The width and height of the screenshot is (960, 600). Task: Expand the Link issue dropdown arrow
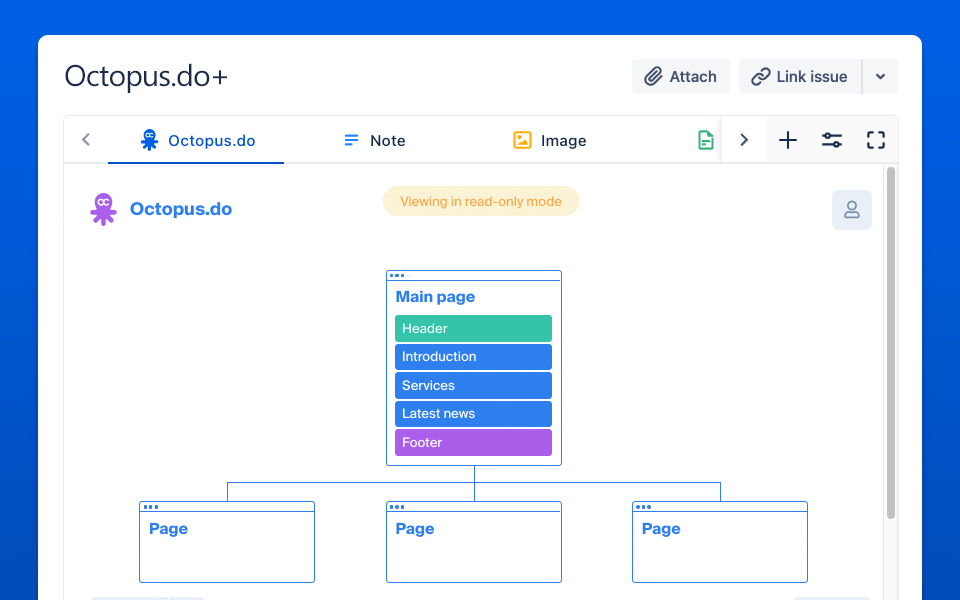point(880,77)
